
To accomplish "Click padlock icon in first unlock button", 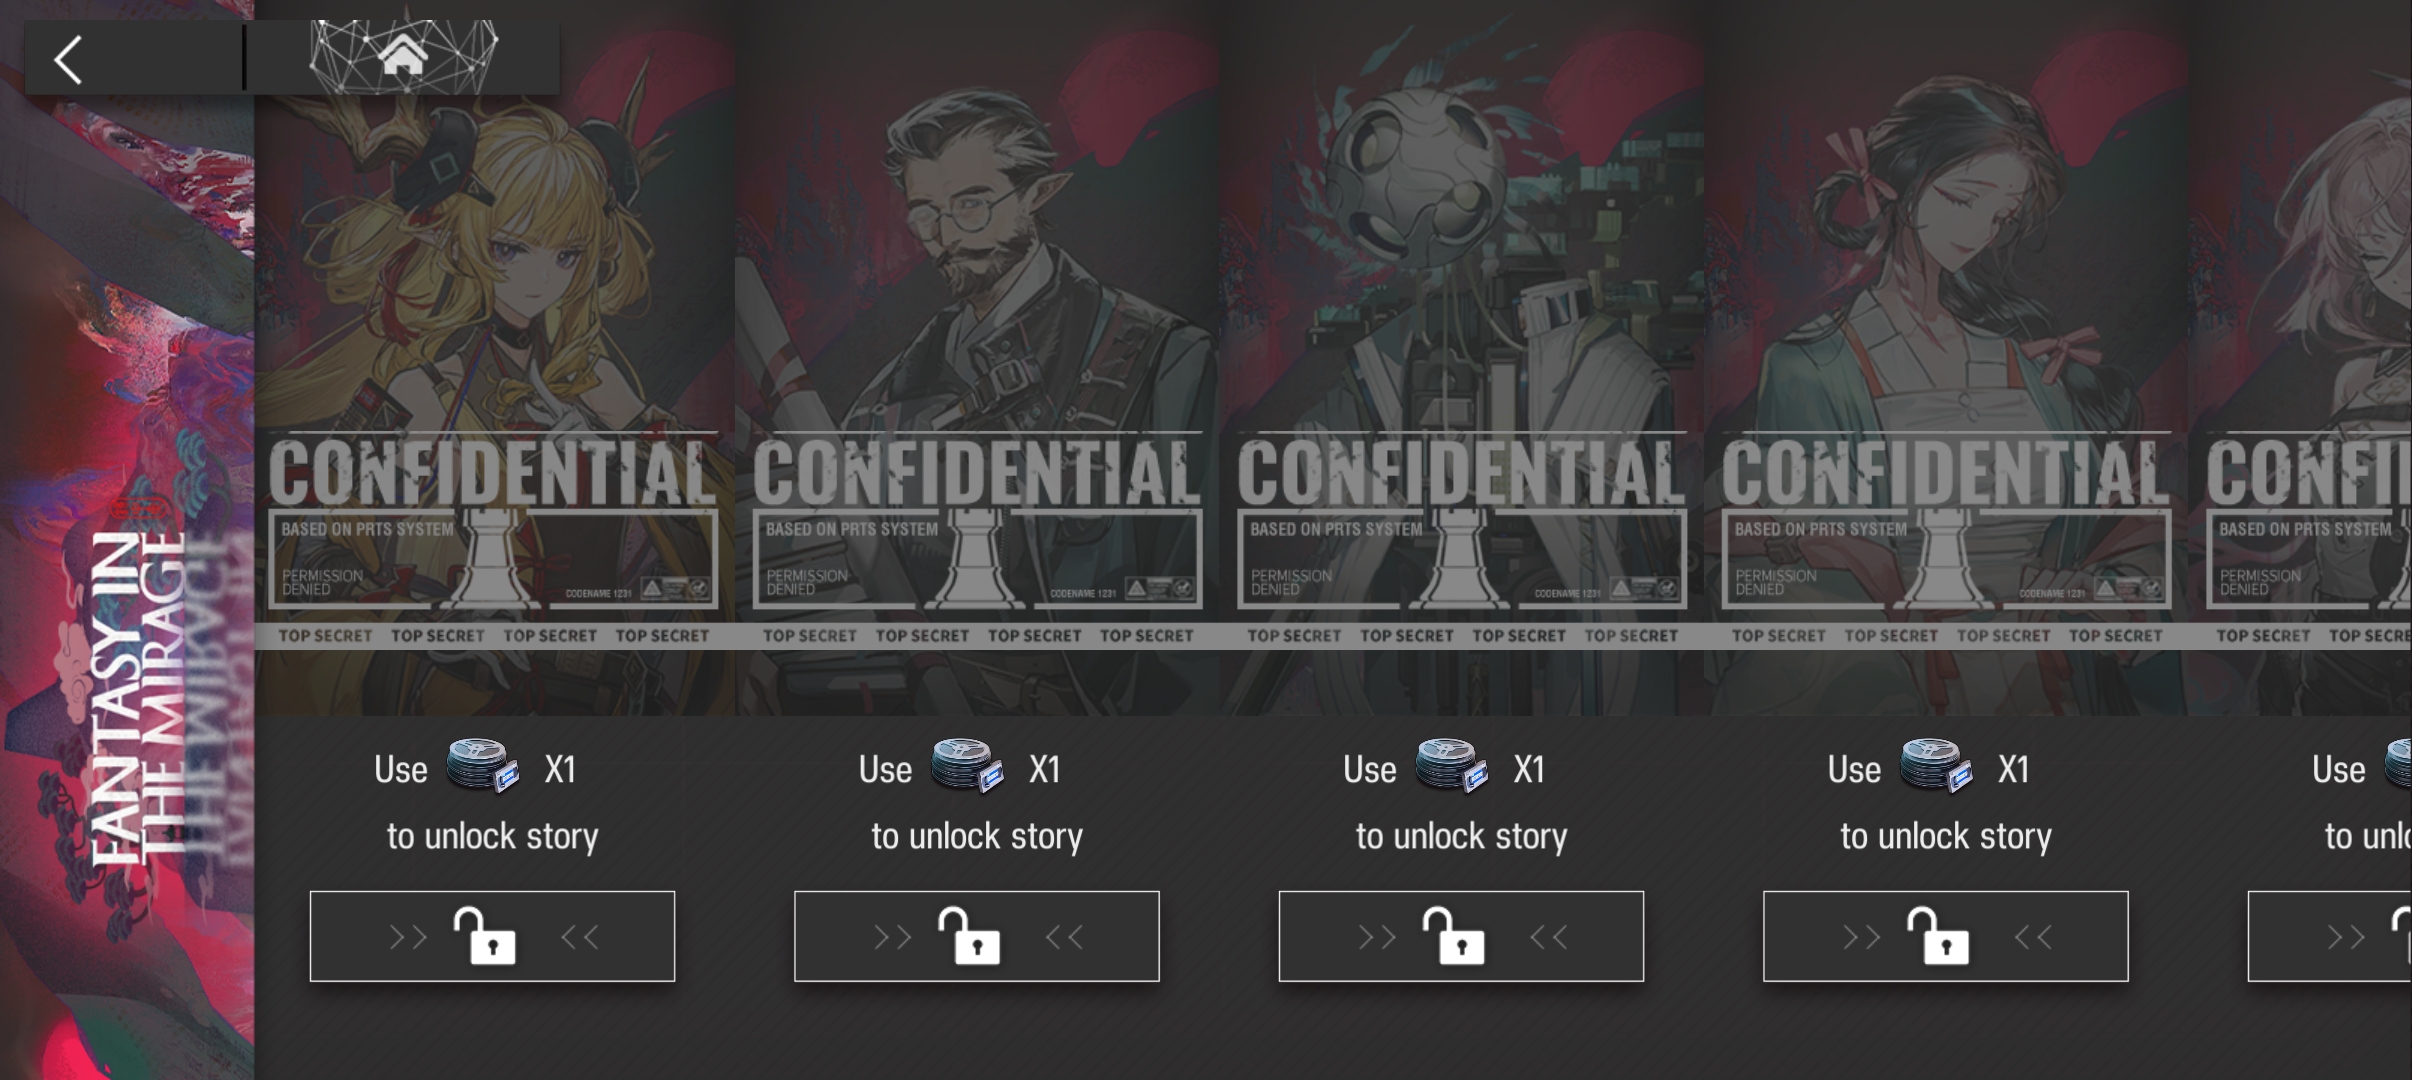I will tap(485, 936).
